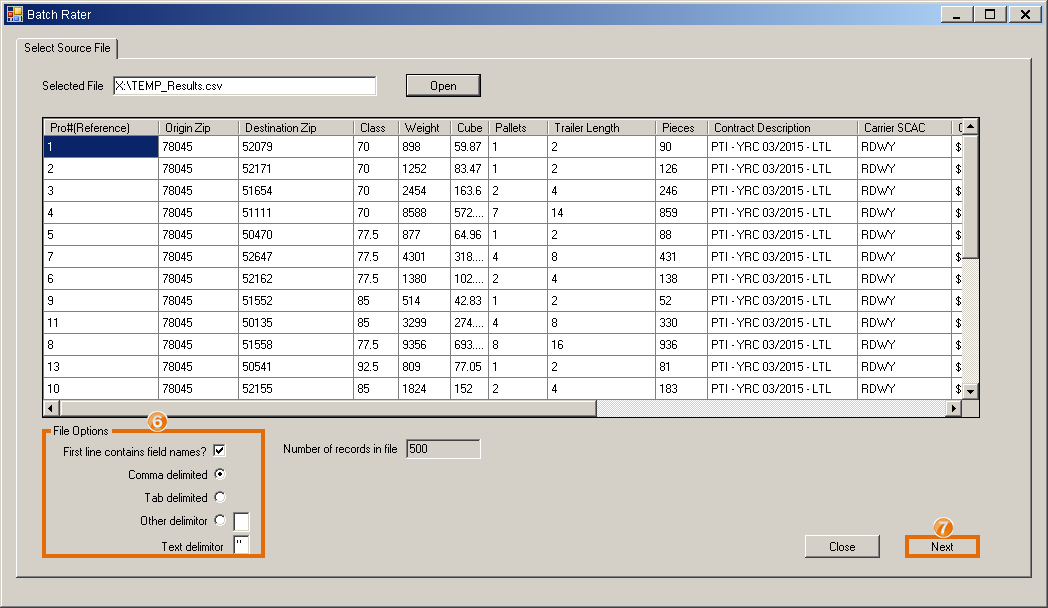The image size is (1048, 608).
Task: Maximize the Batch Rater window
Action: click(x=991, y=14)
